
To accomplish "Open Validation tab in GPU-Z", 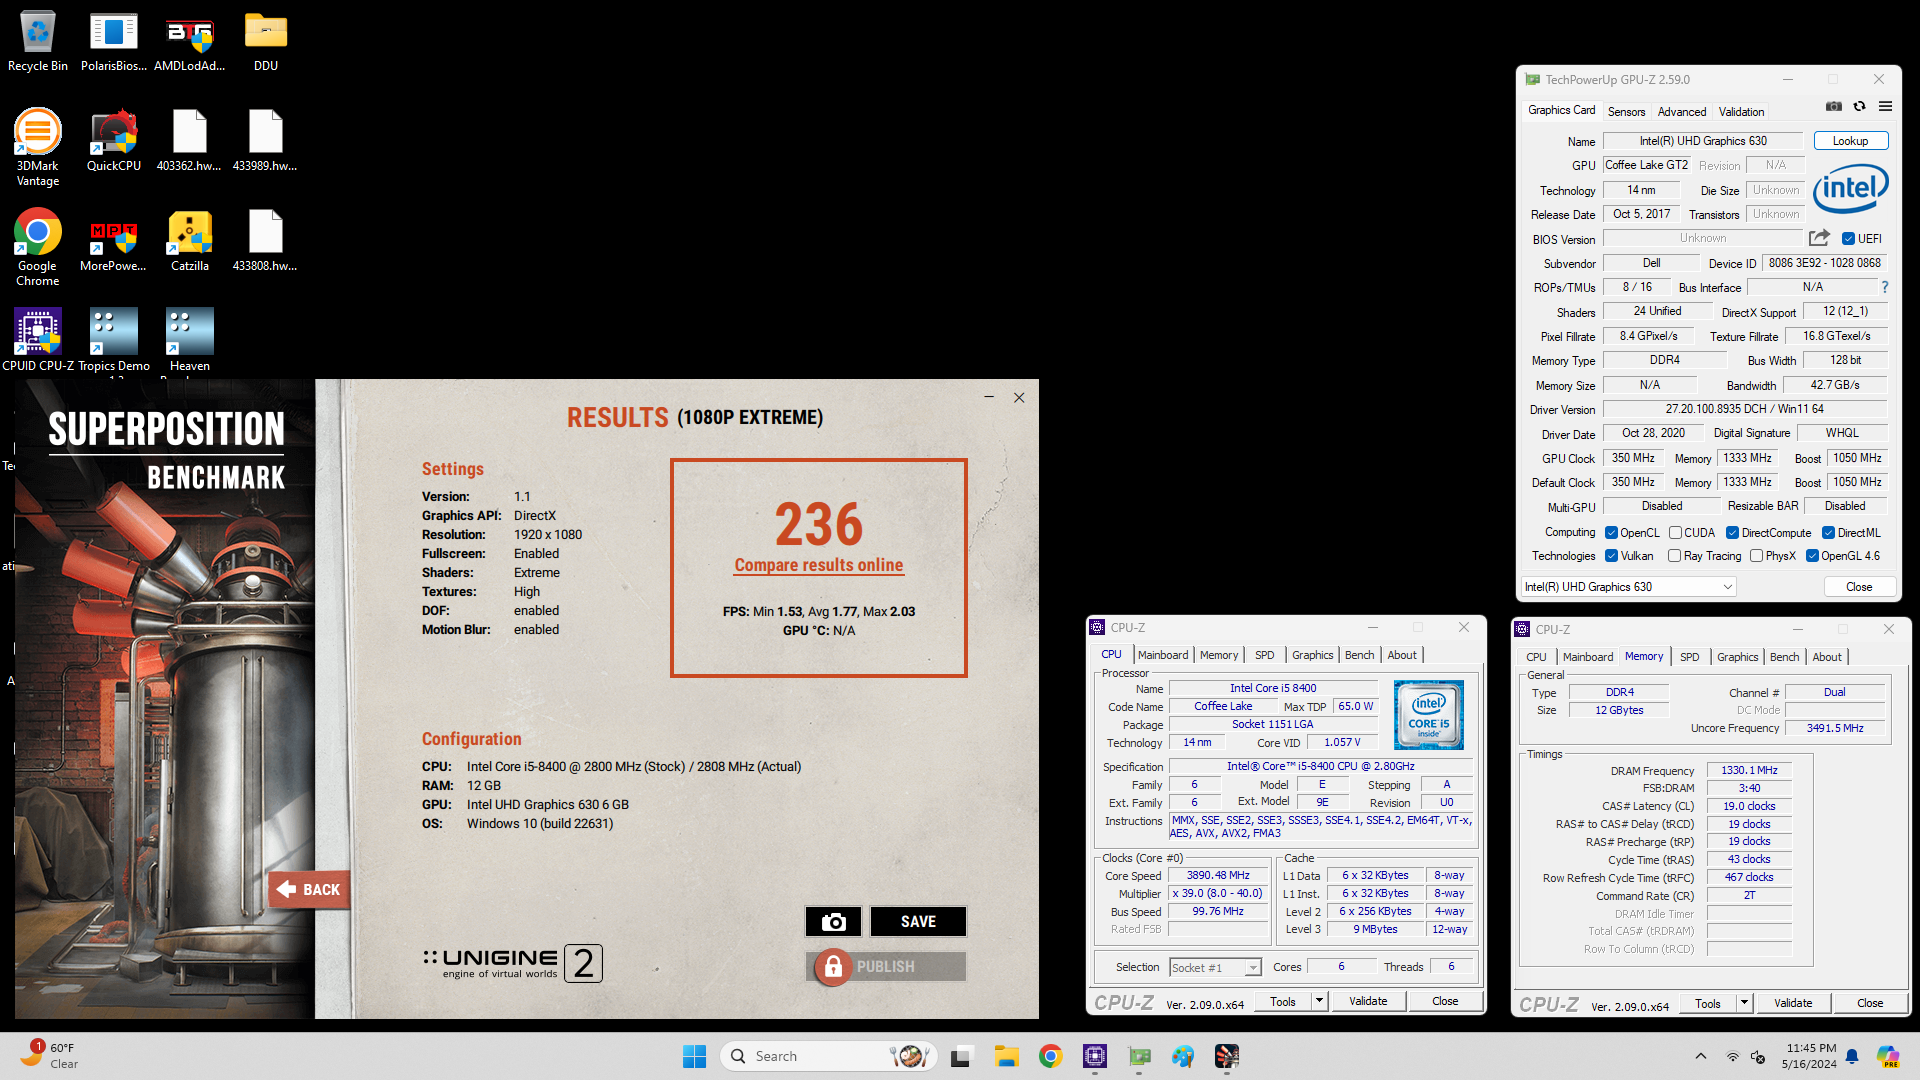I will click(x=1741, y=112).
